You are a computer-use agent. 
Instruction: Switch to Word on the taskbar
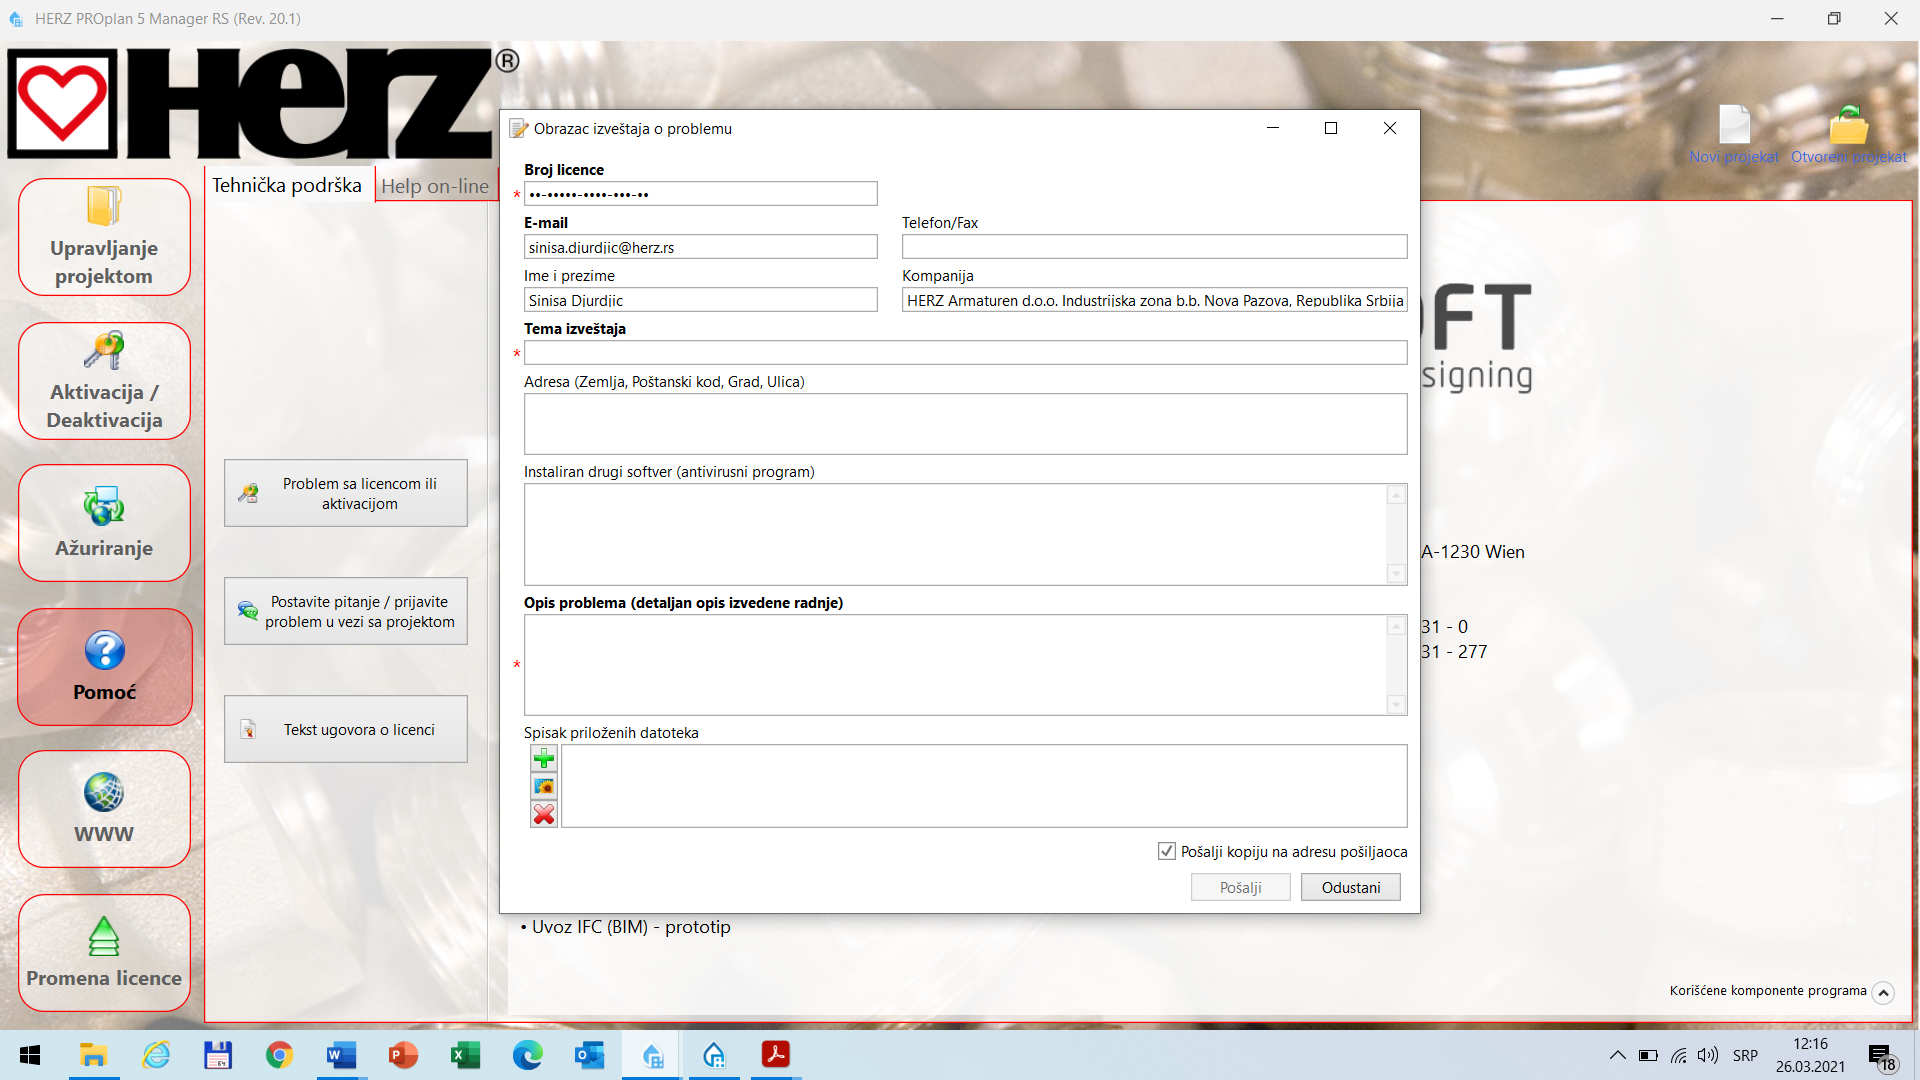tap(341, 1055)
